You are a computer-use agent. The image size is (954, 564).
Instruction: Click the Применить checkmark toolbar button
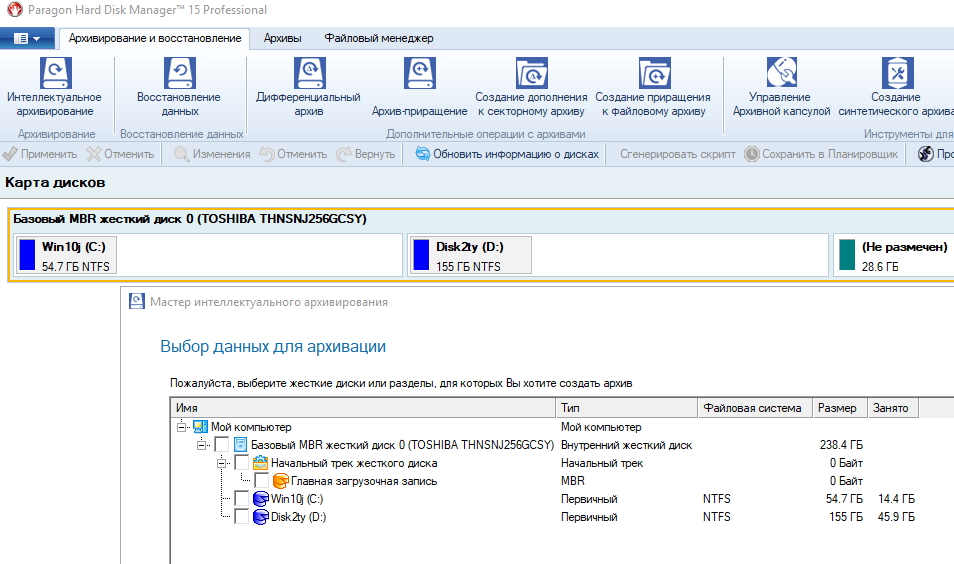[40, 154]
